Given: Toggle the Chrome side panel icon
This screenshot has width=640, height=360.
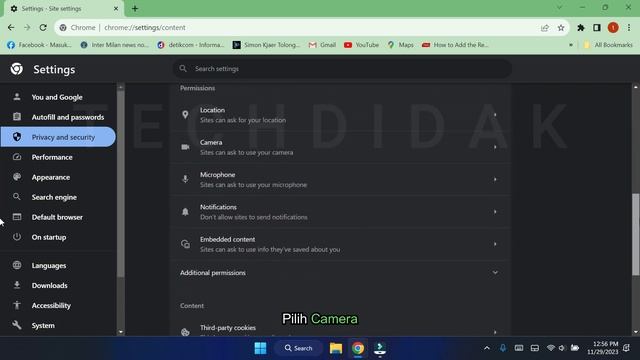Looking at the screenshot, I should (597, 28).
